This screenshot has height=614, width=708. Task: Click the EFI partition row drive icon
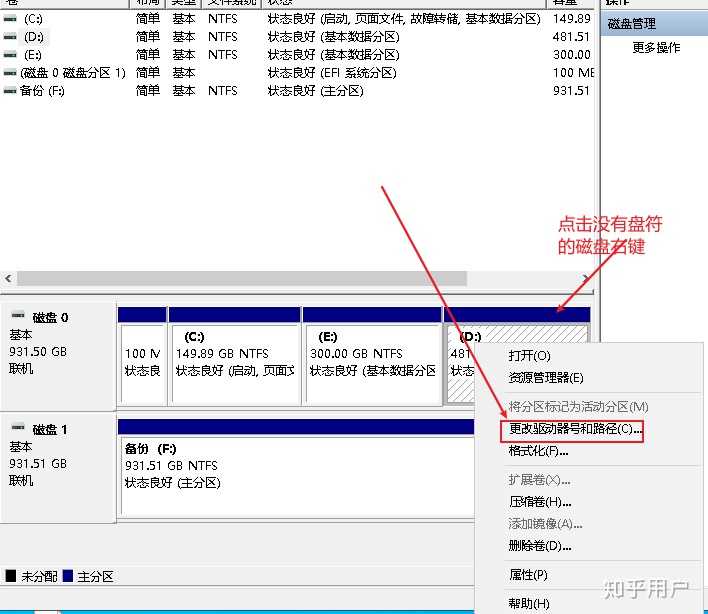(x=10, y=73)
